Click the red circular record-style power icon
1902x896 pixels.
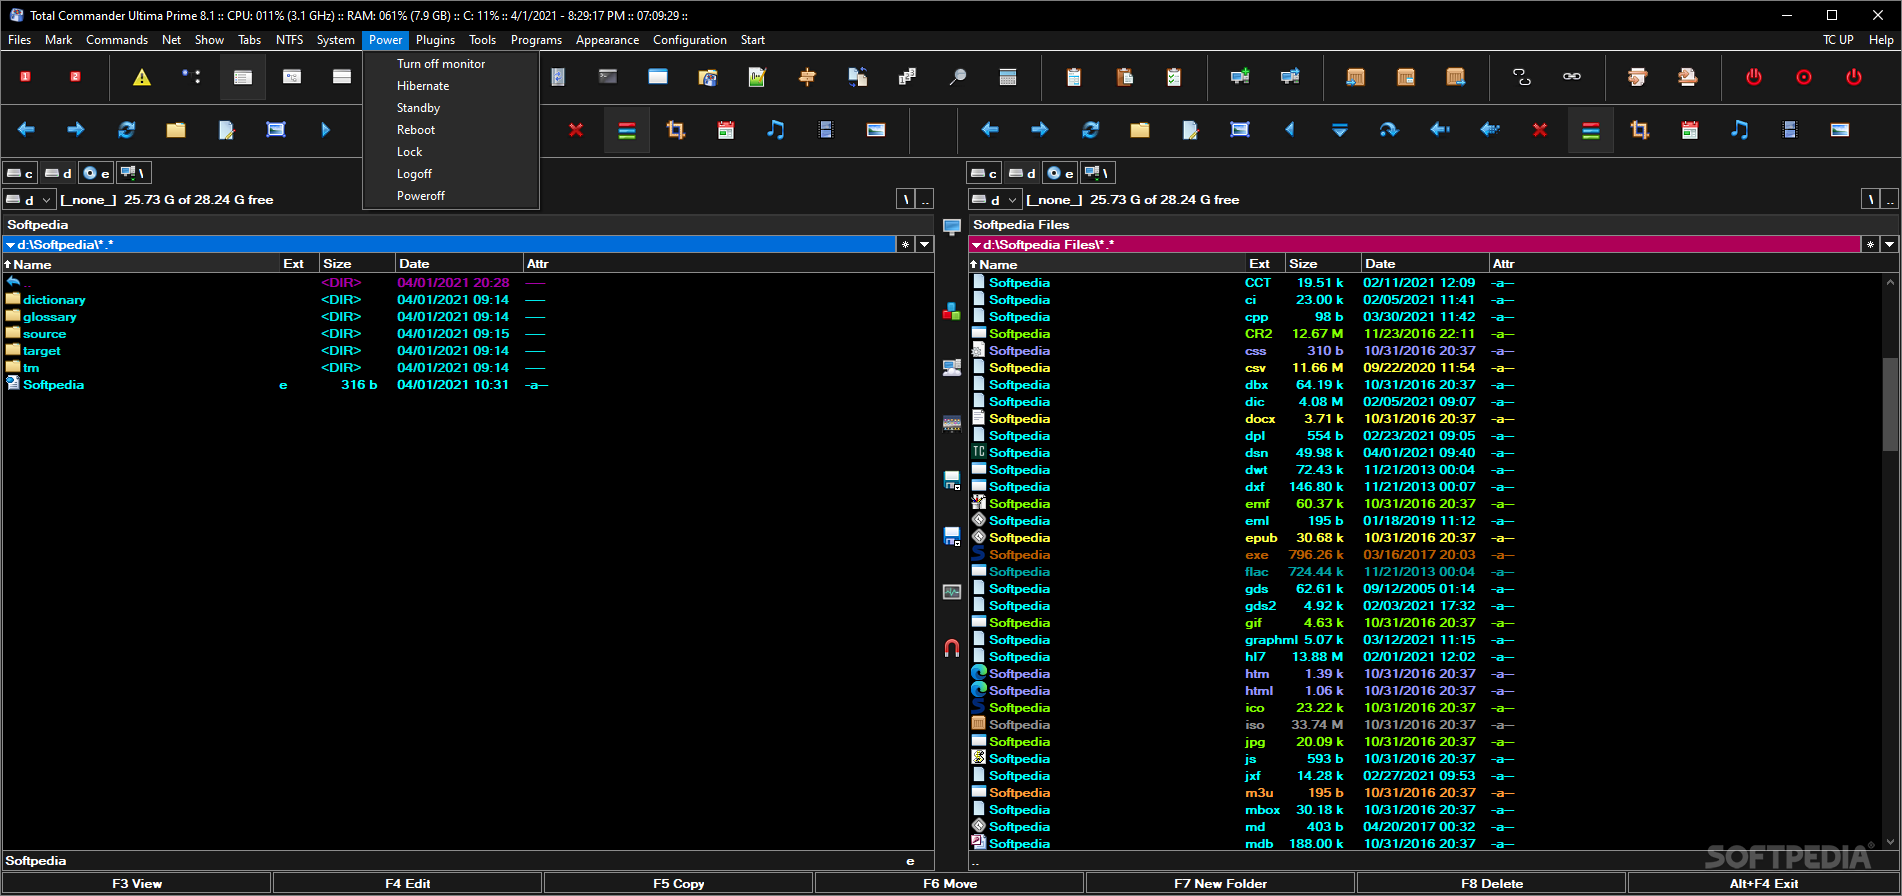1804,77
